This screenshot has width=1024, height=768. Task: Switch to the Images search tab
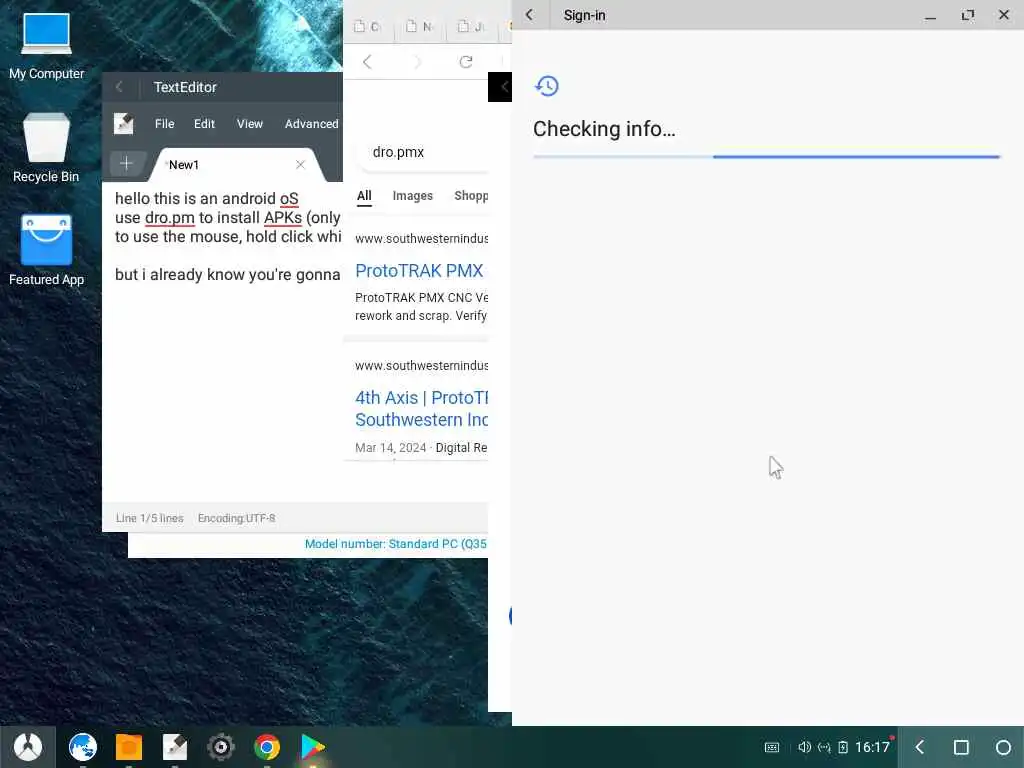(413, 195)
